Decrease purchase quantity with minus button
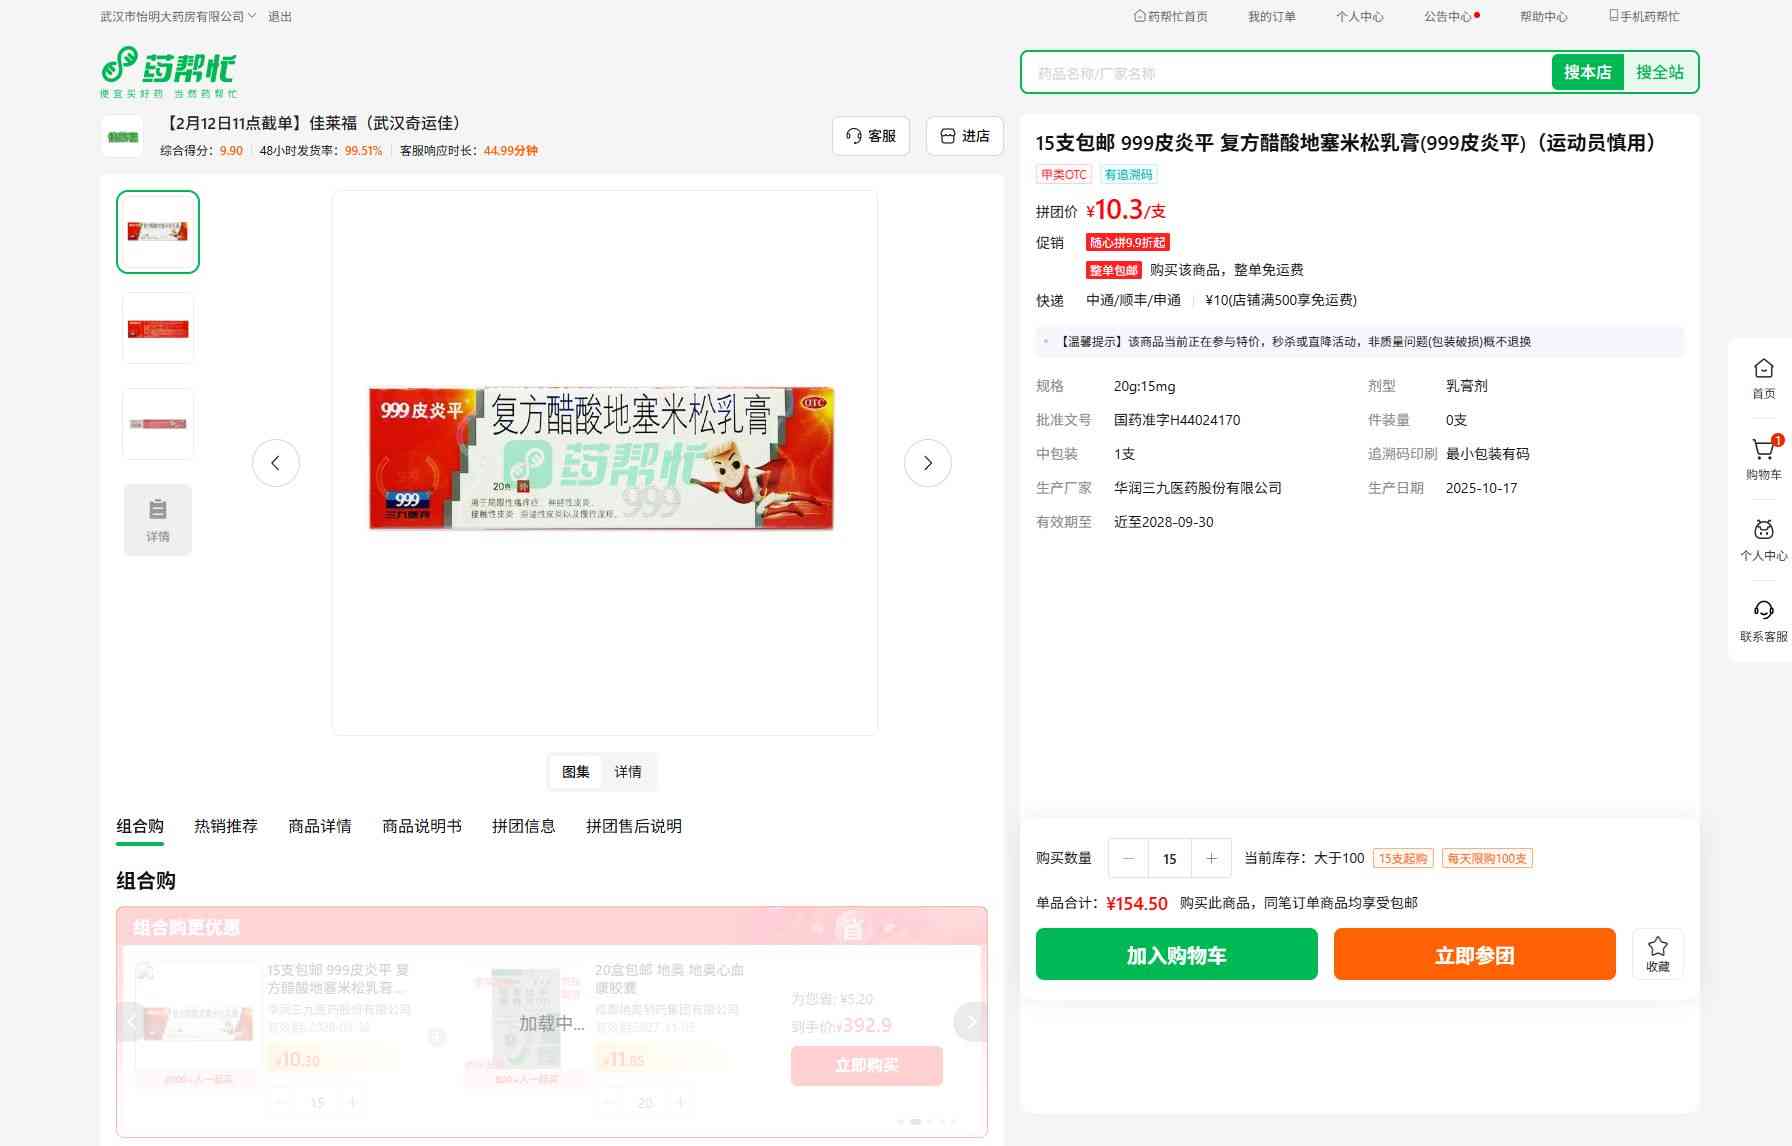Image resolution: width=1792 pixels, height=1146 pixels. 1129,858
